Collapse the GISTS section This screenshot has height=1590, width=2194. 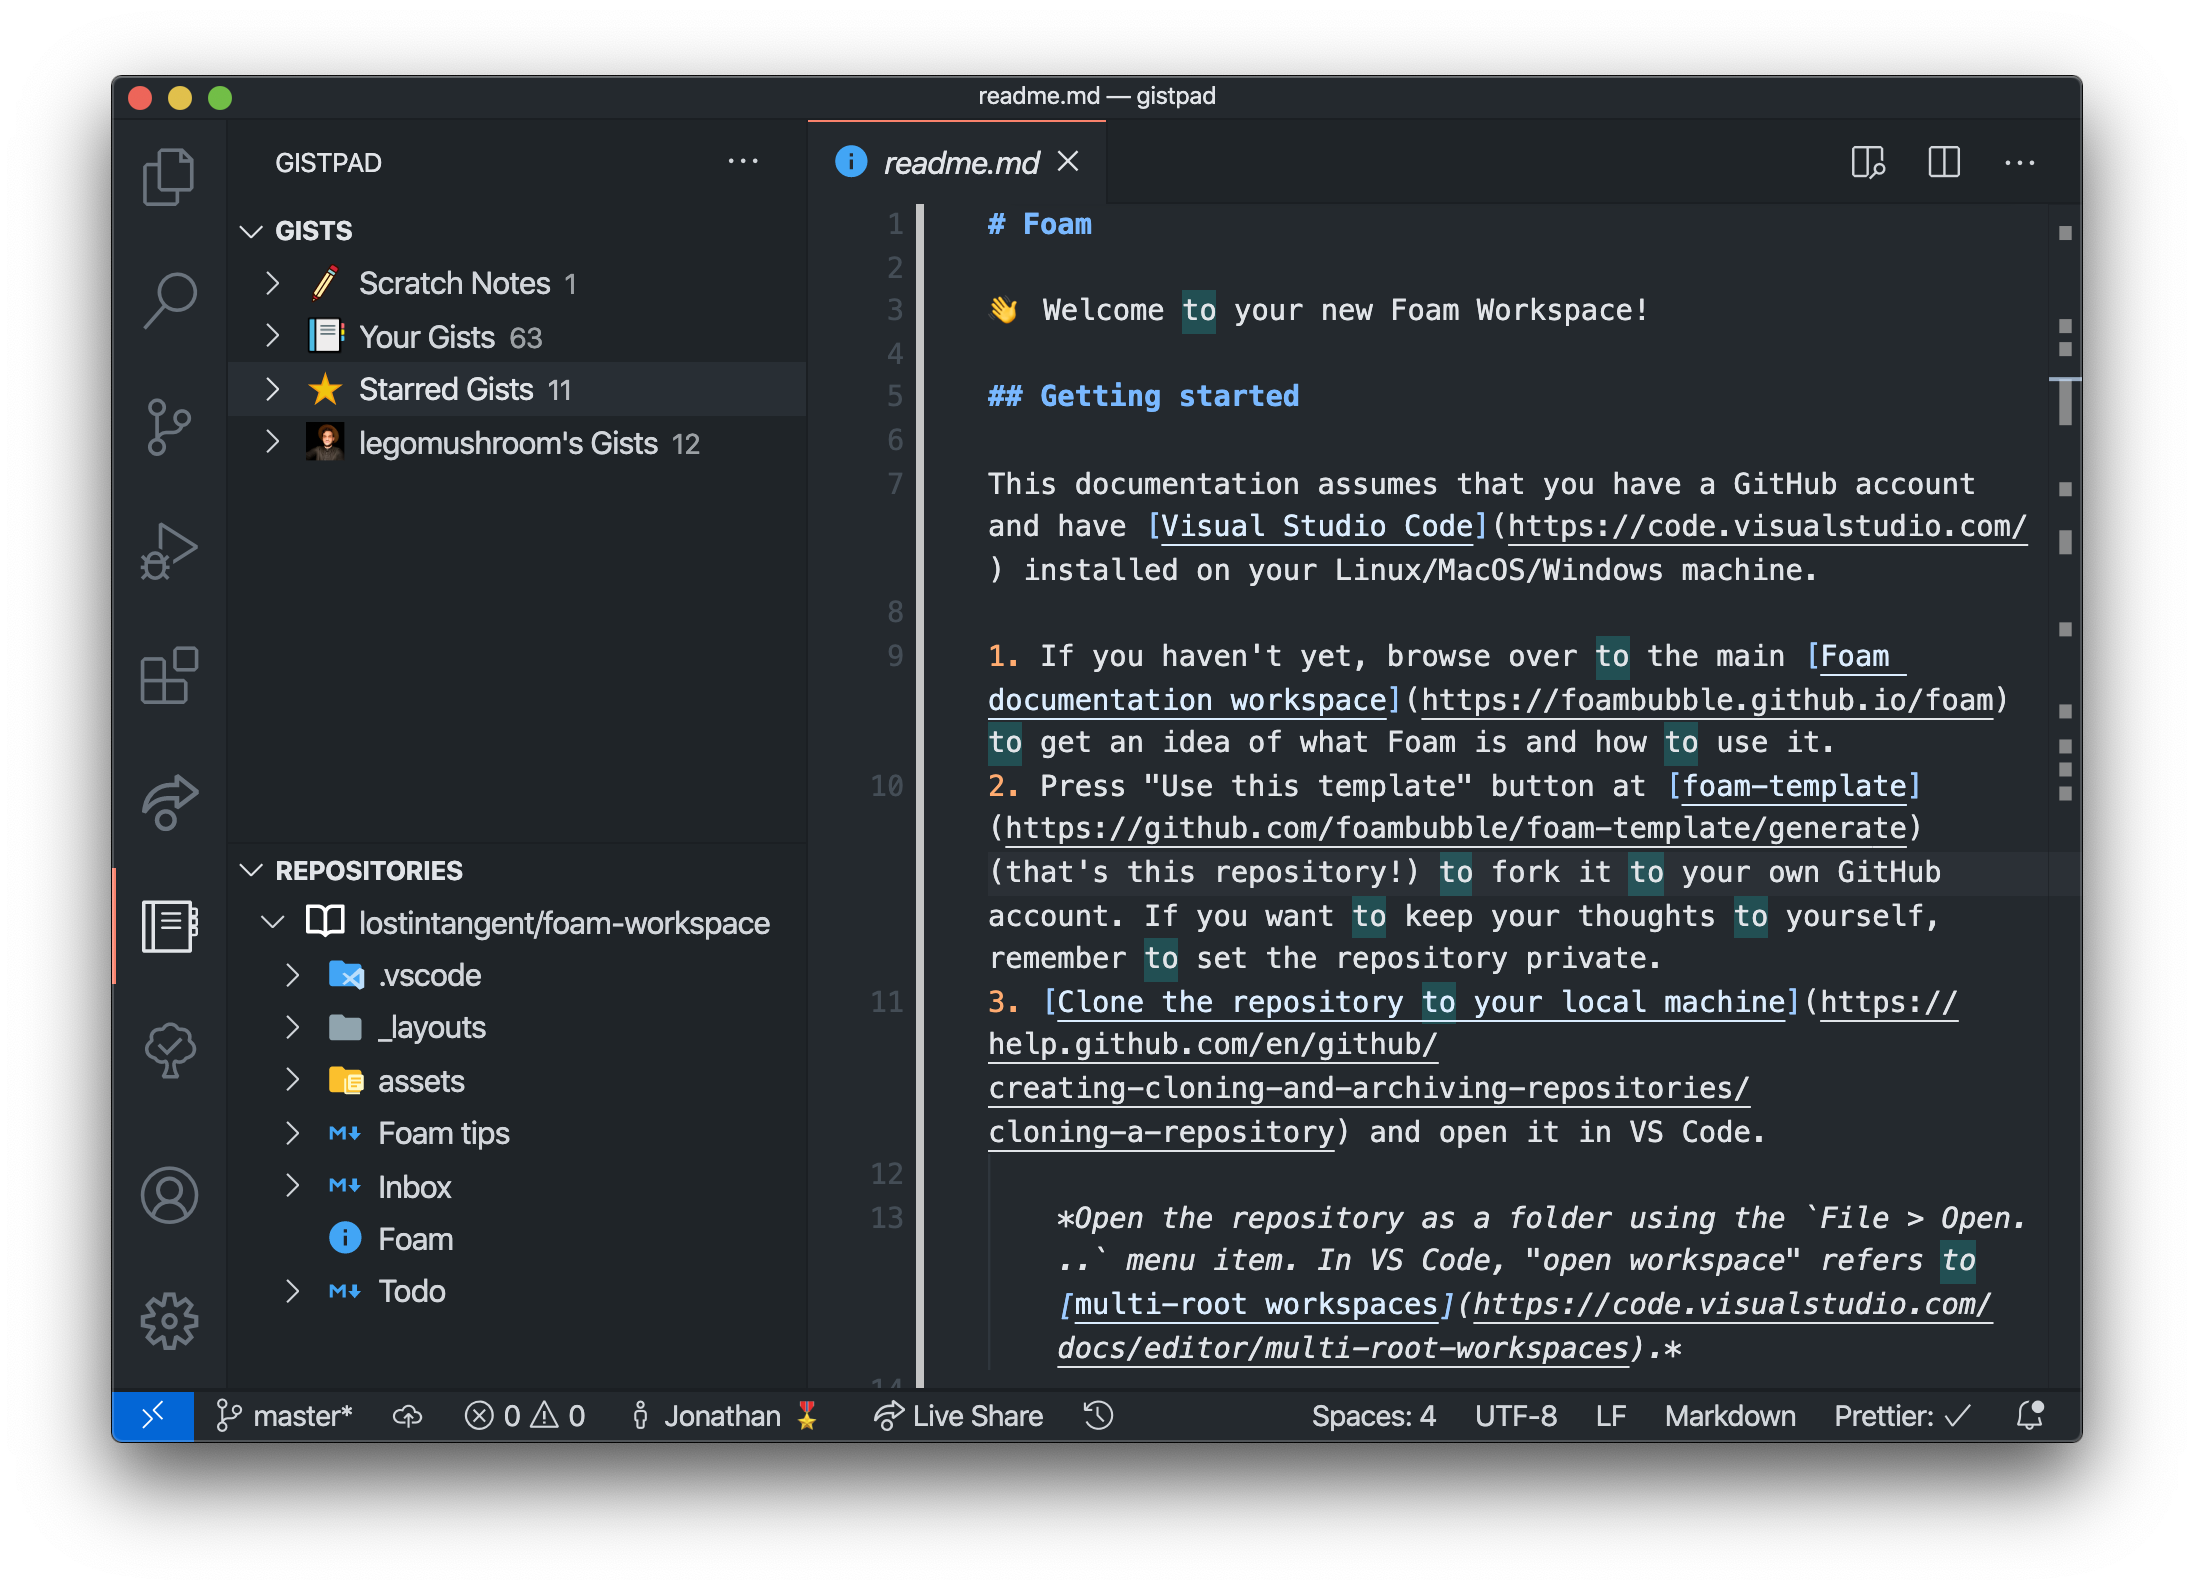[251, 231]
